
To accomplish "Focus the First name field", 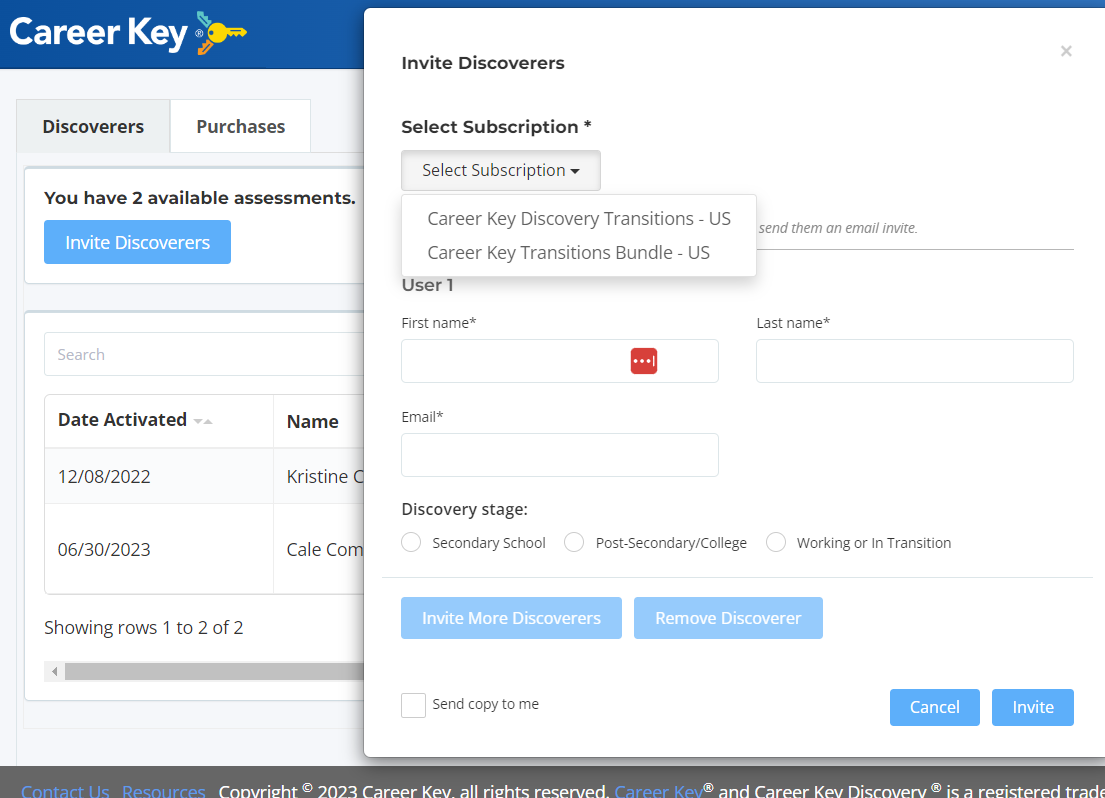I will (560, 361).
